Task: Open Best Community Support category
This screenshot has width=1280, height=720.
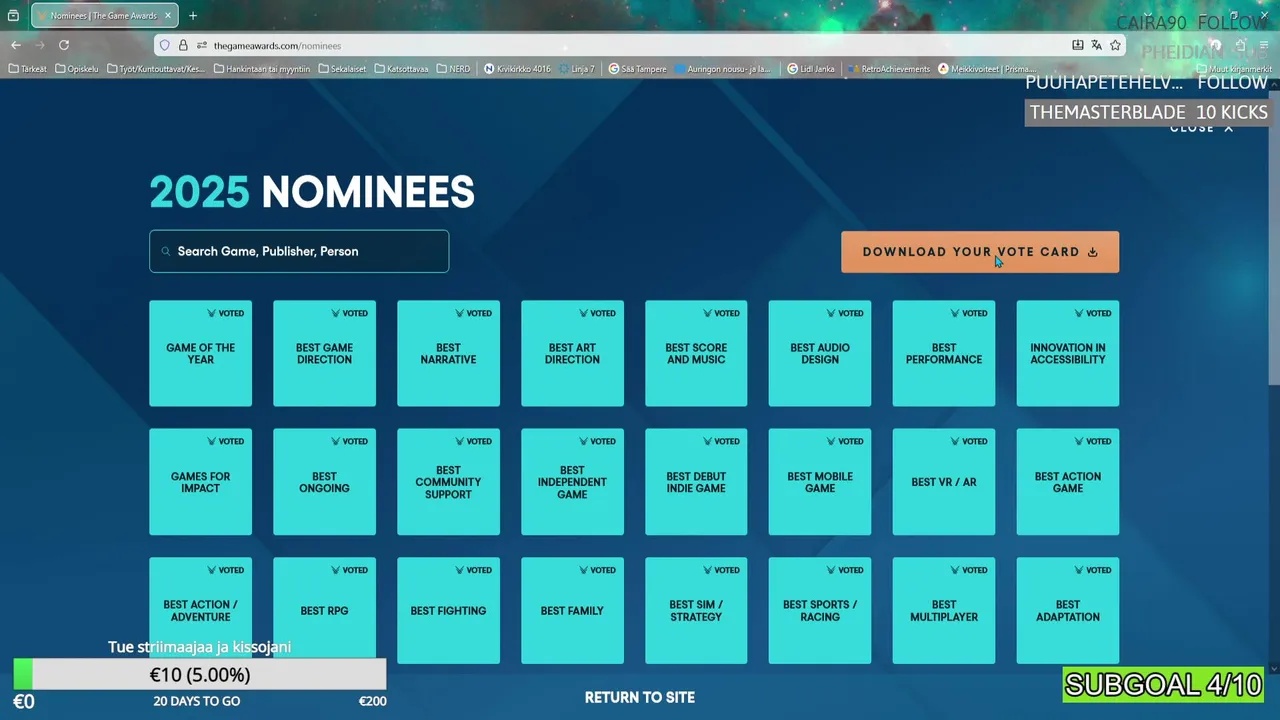Action: pyautogui.click(x=448, y=482)
